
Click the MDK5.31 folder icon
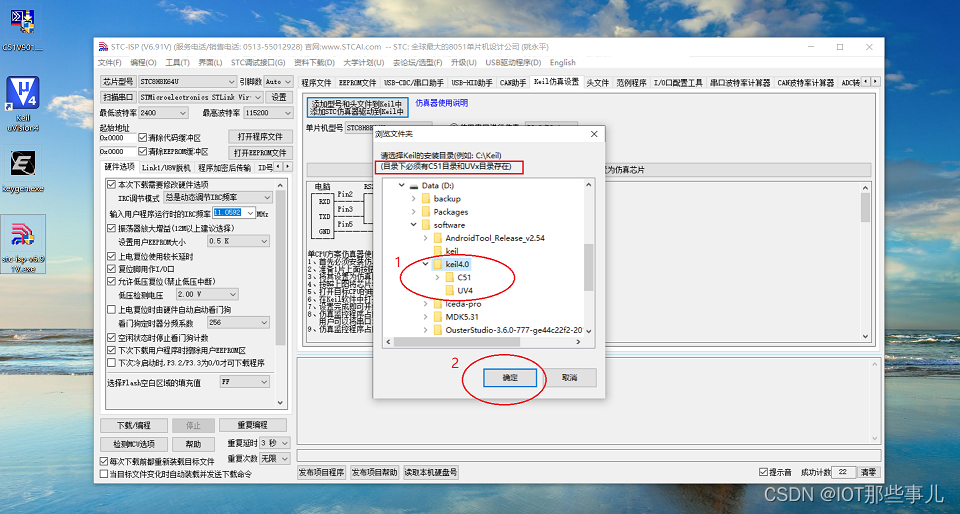(x=438, y=317)
